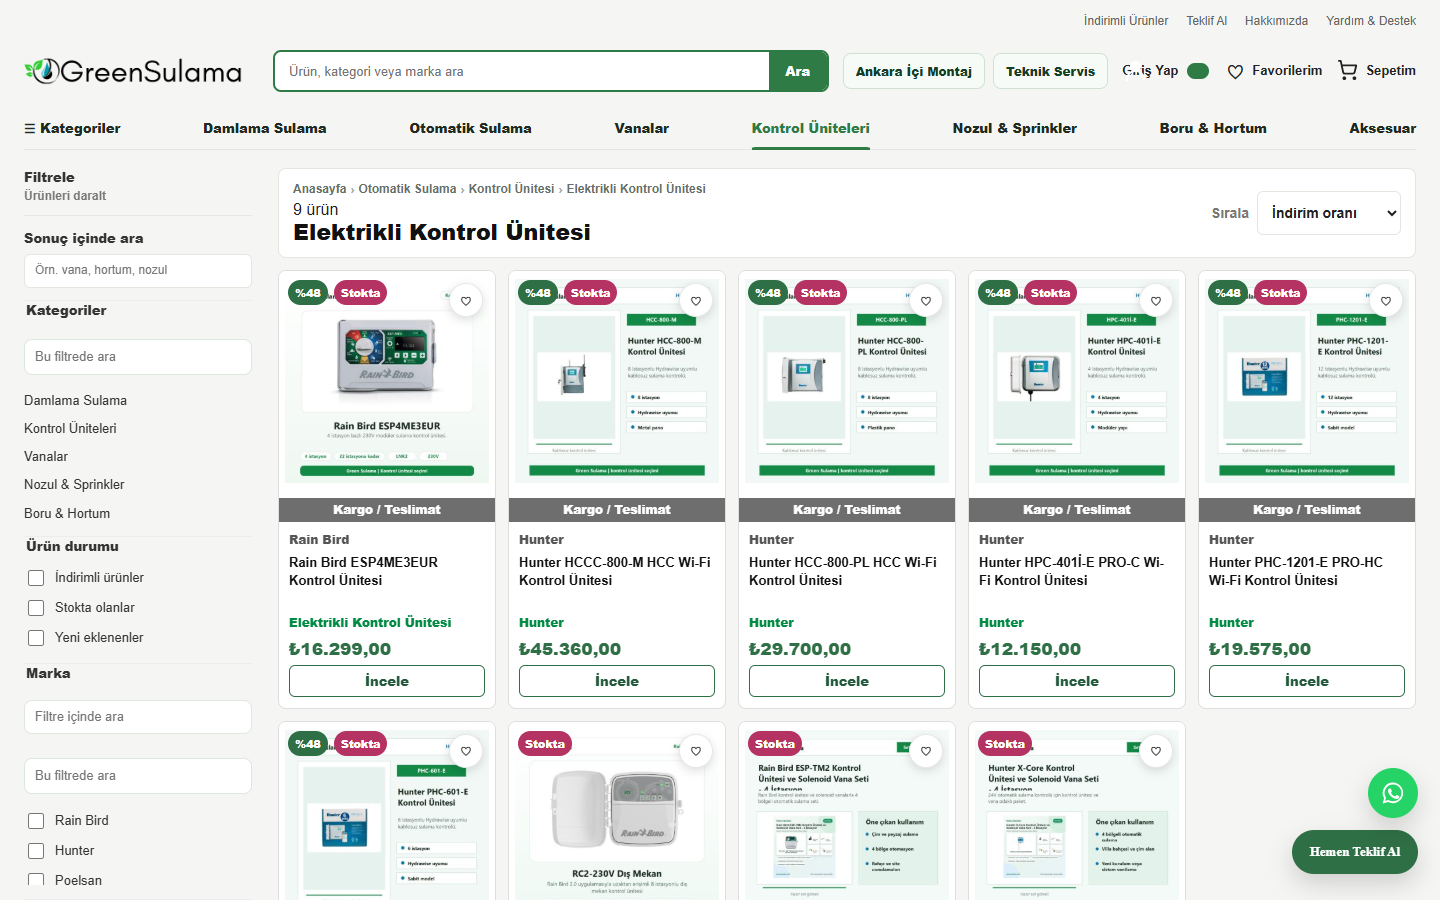
Task: Open the Sepetim shopping cart icon
Action: (x=1348, y=71)
